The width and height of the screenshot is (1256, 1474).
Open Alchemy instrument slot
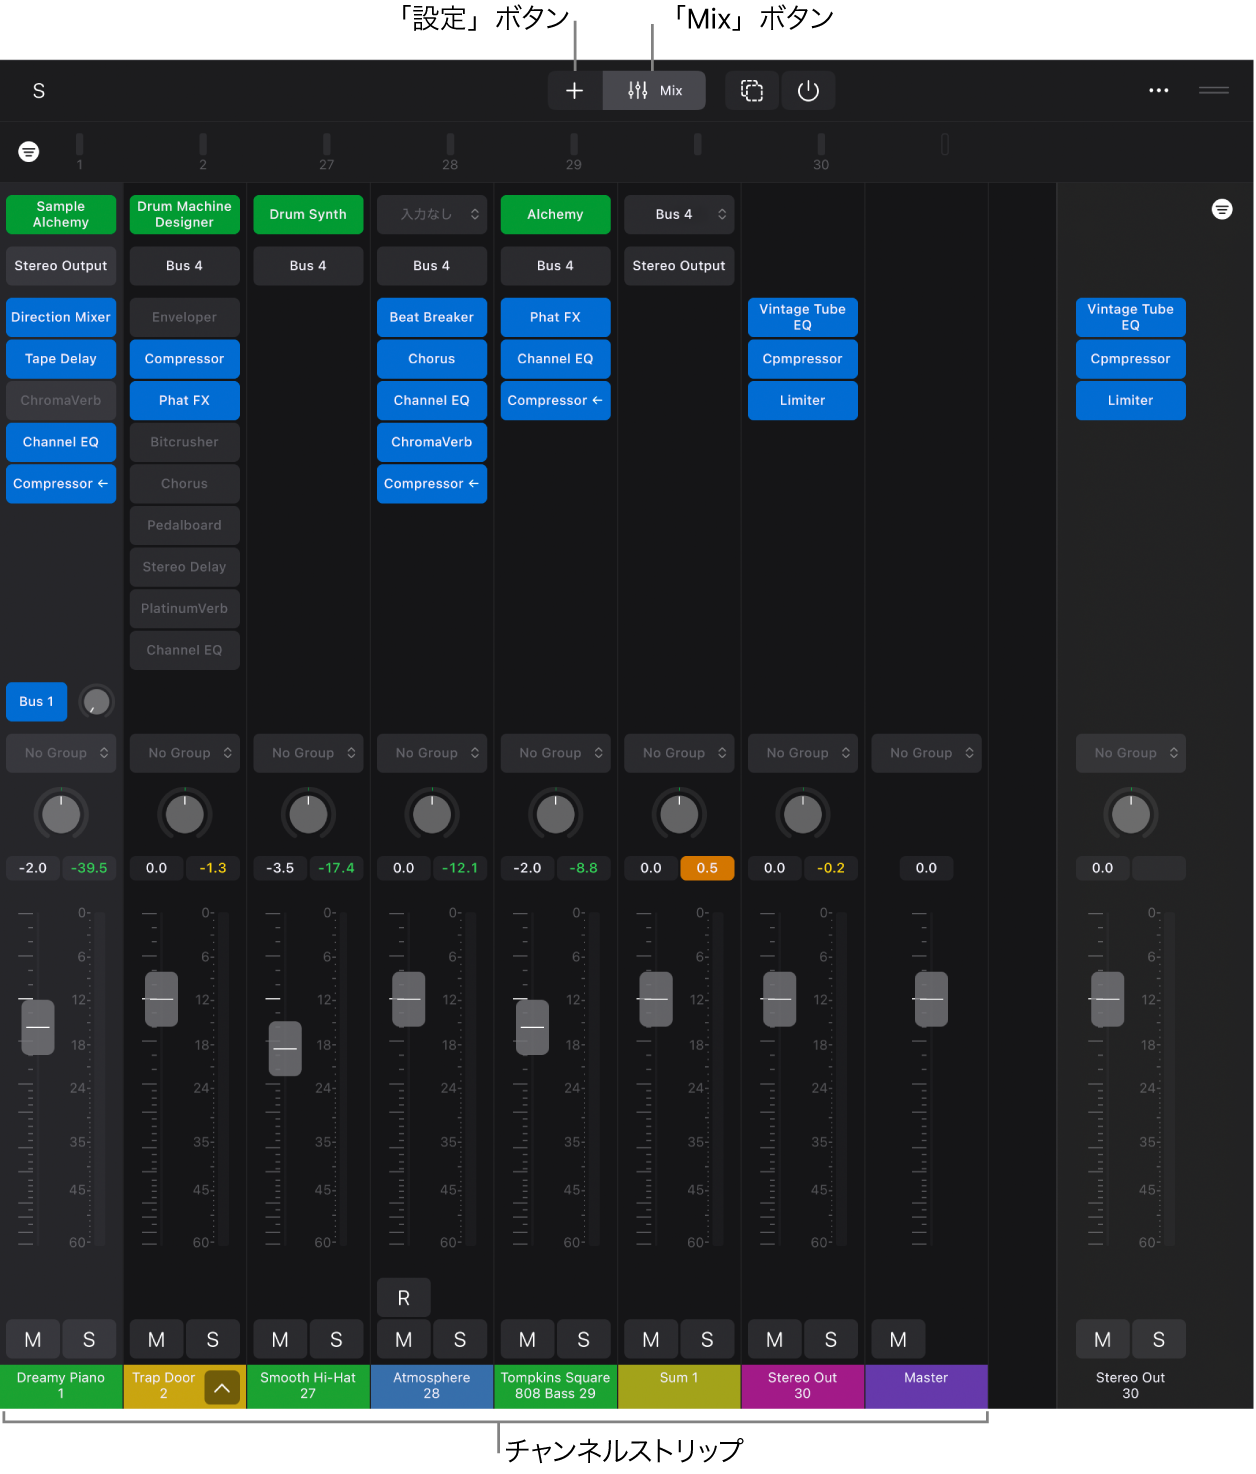tap(555, 214)
